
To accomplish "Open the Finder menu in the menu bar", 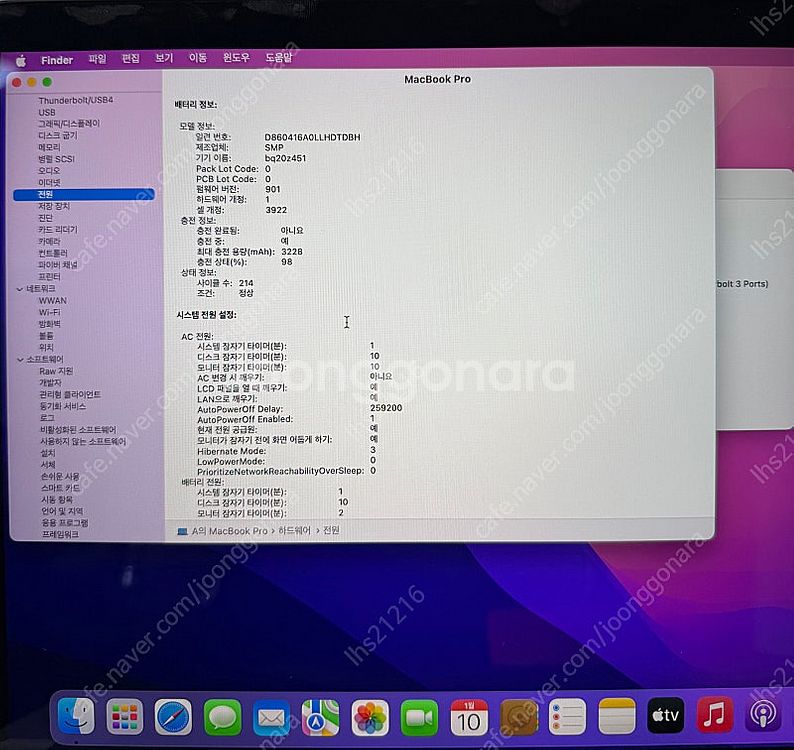I will (57, 60).
